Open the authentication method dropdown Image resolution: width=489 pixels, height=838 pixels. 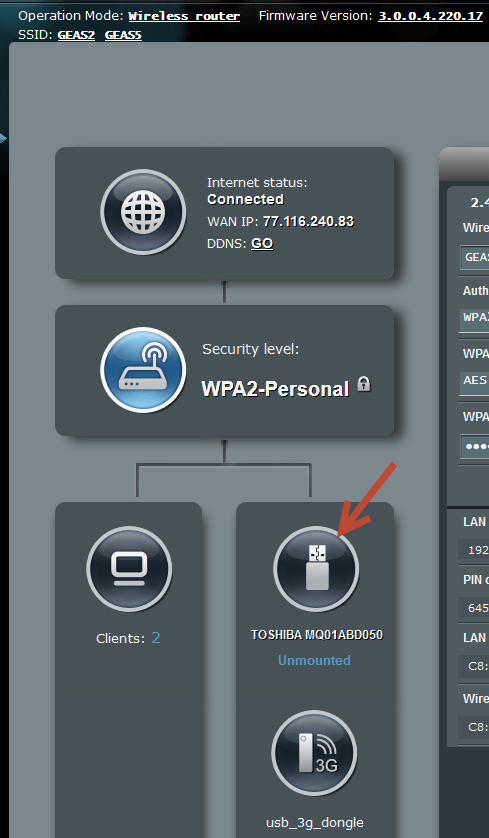pyautogui.click(x=475, y=317)
